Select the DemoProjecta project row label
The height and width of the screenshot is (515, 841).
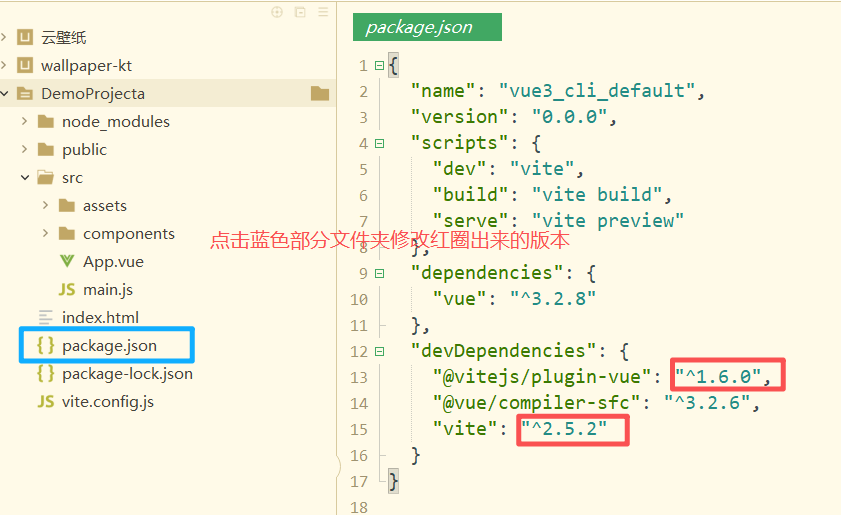[x=93, y=94]
